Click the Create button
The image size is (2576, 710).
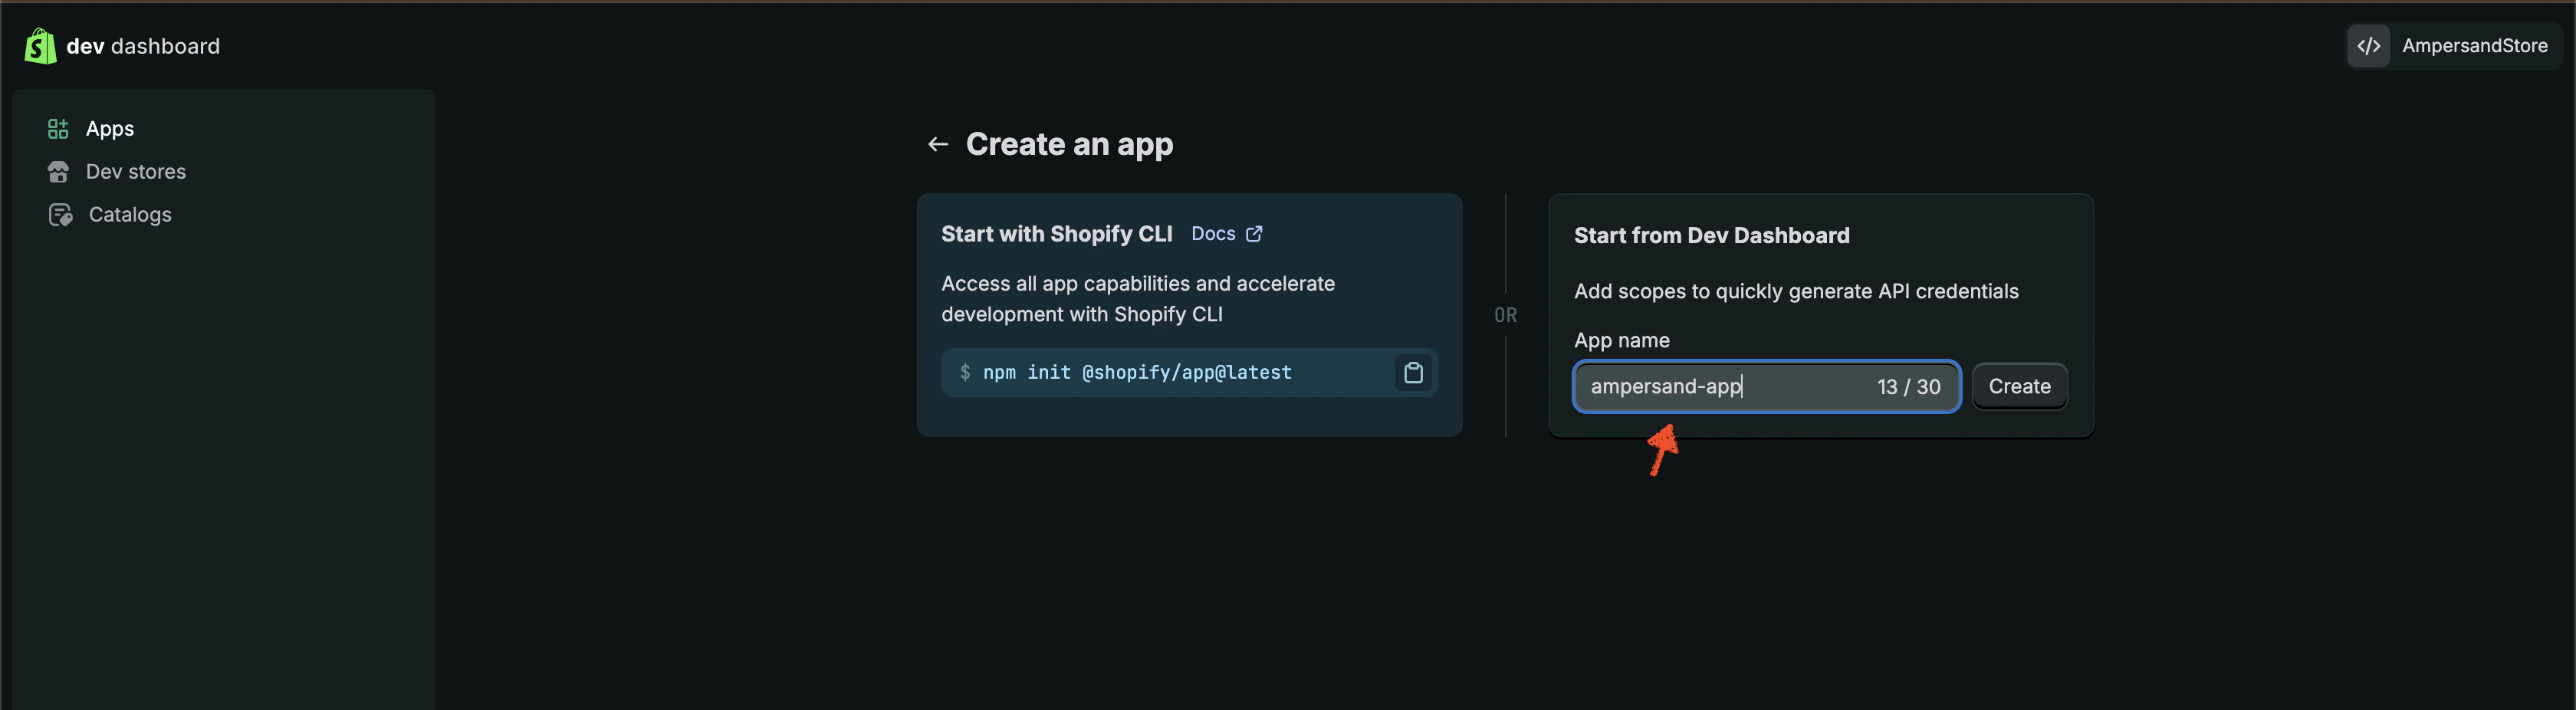(2018, 386)
